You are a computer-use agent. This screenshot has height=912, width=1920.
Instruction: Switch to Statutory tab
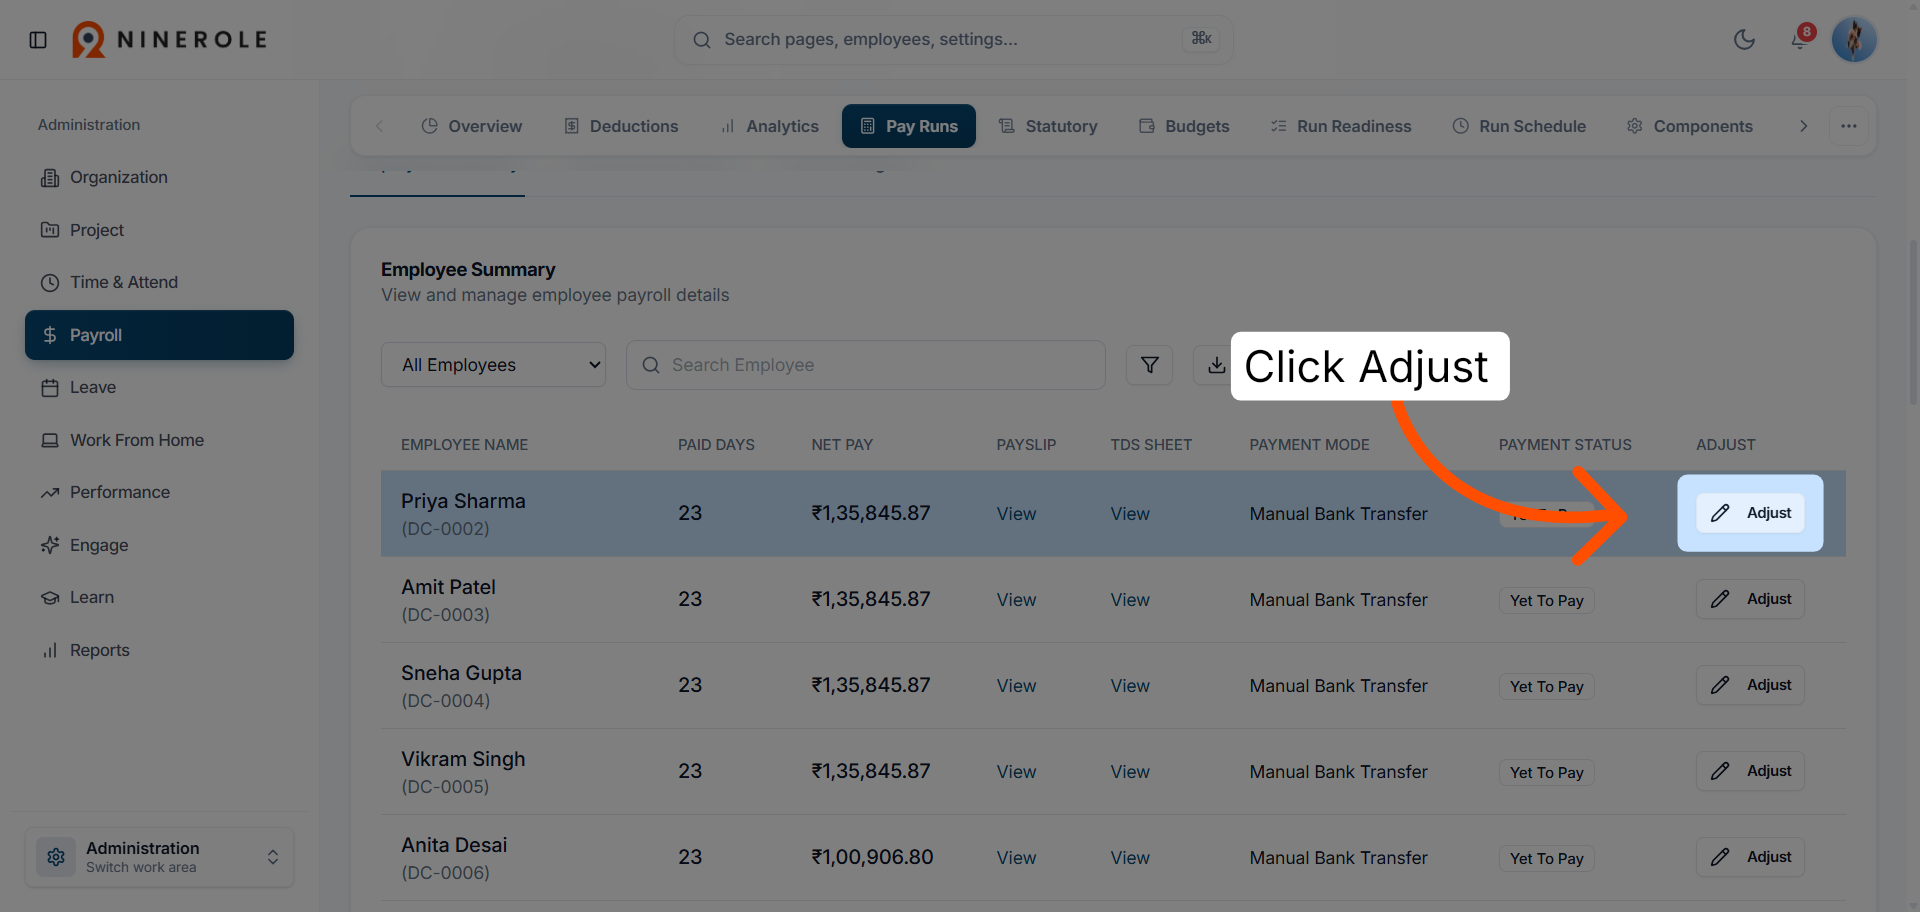(1048, 126)
